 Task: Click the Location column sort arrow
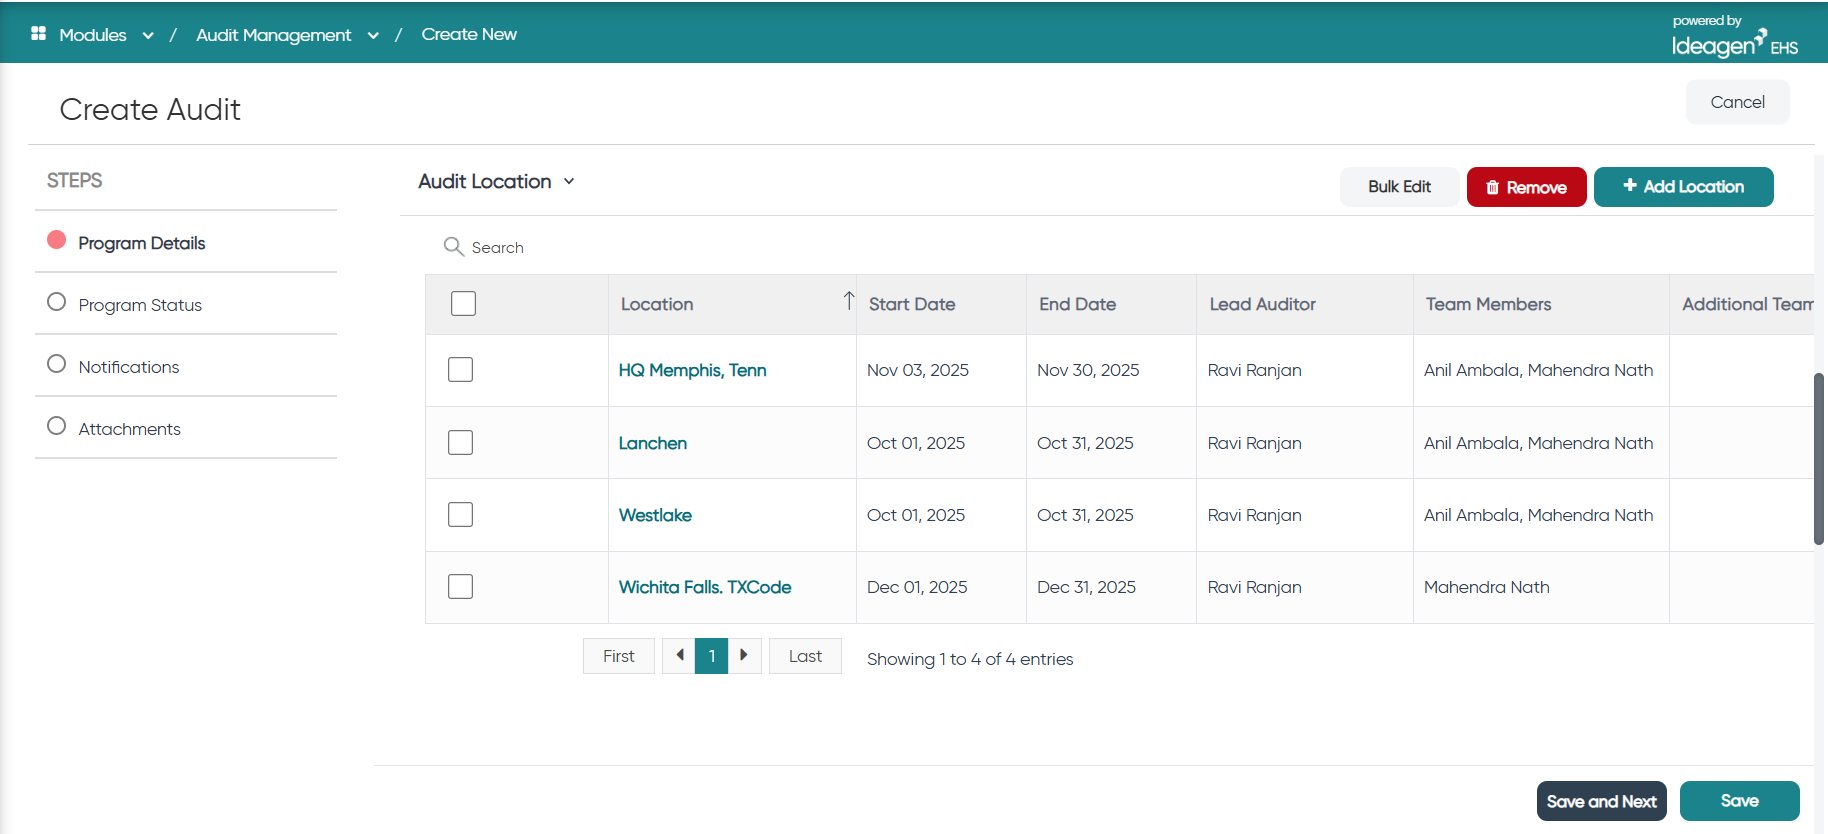click(848, 301)
